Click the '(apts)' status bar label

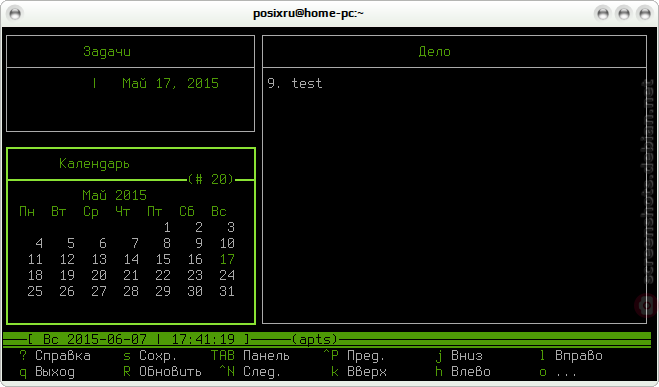[315, 339]
